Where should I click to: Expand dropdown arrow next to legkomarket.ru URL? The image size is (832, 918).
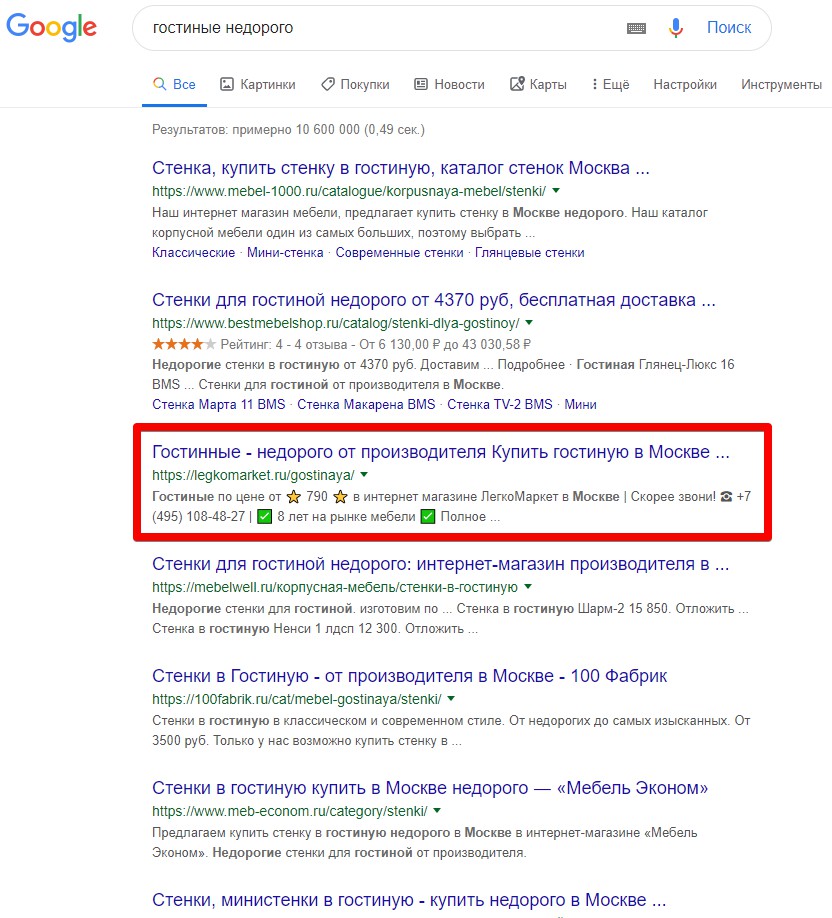(x=364, y=474)
